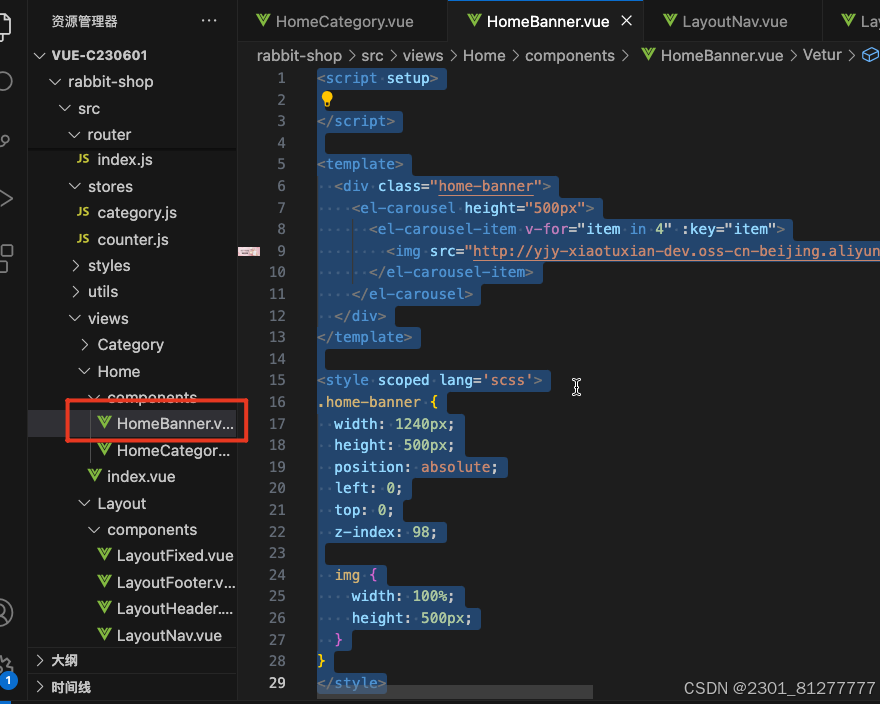Open LayoutFooter.v... in the explorer

click(176, 583)
